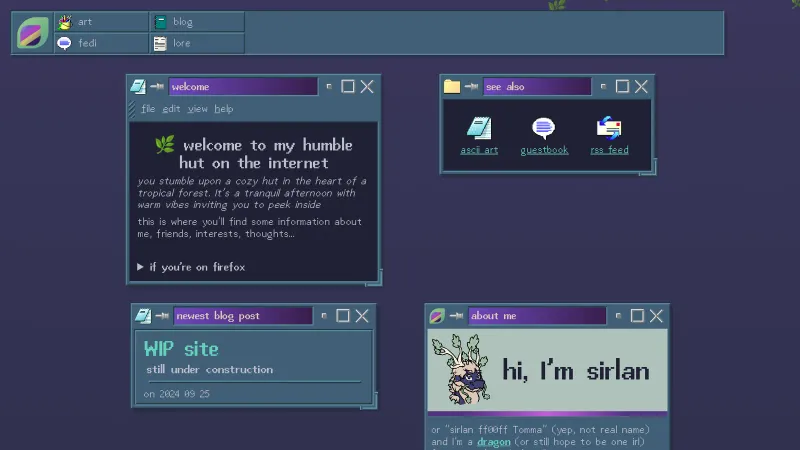Click the folder icon in see also window
This screenshot has height=450, width=800.
(x=452, y=87)
